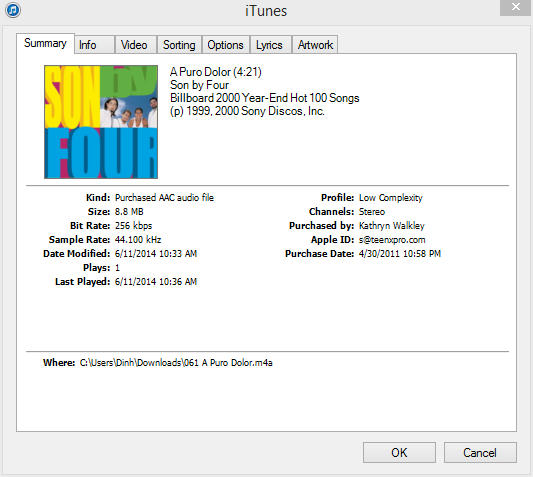Click the Bit Rate value 256 kbps
This screenshot has height=477, width=533.
[133, 225]
